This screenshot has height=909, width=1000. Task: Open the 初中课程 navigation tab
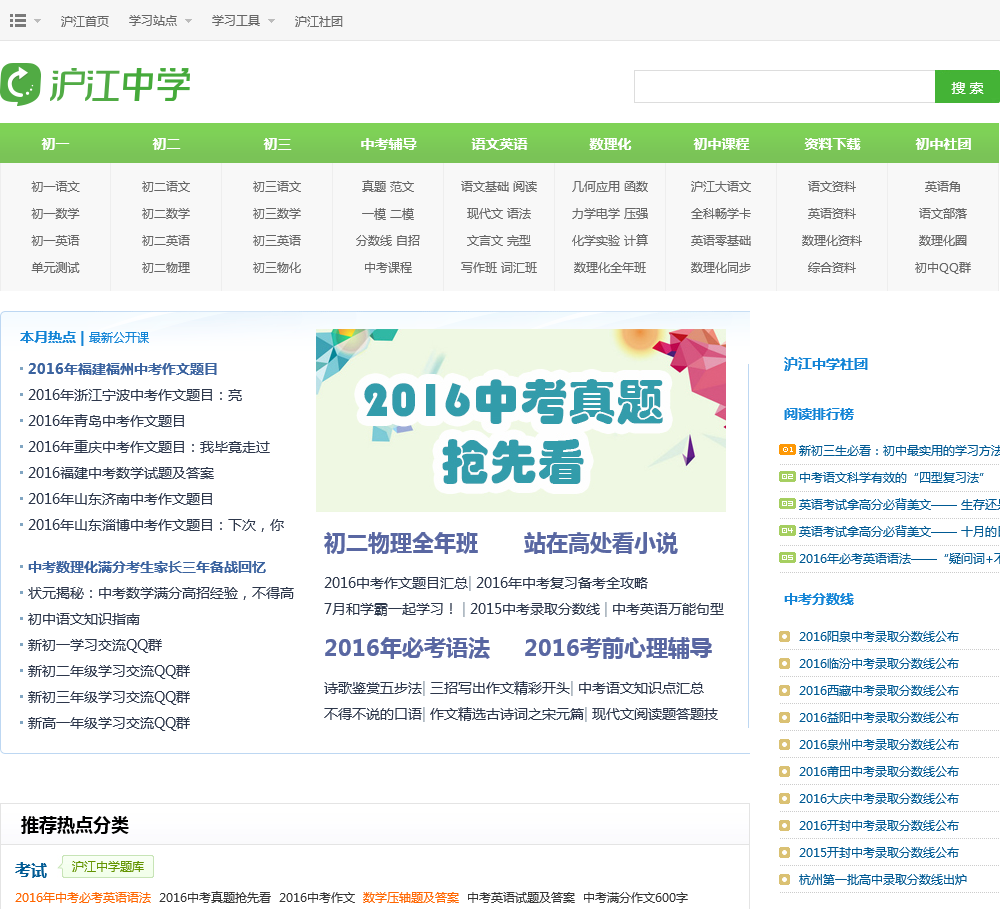(721, 144)
